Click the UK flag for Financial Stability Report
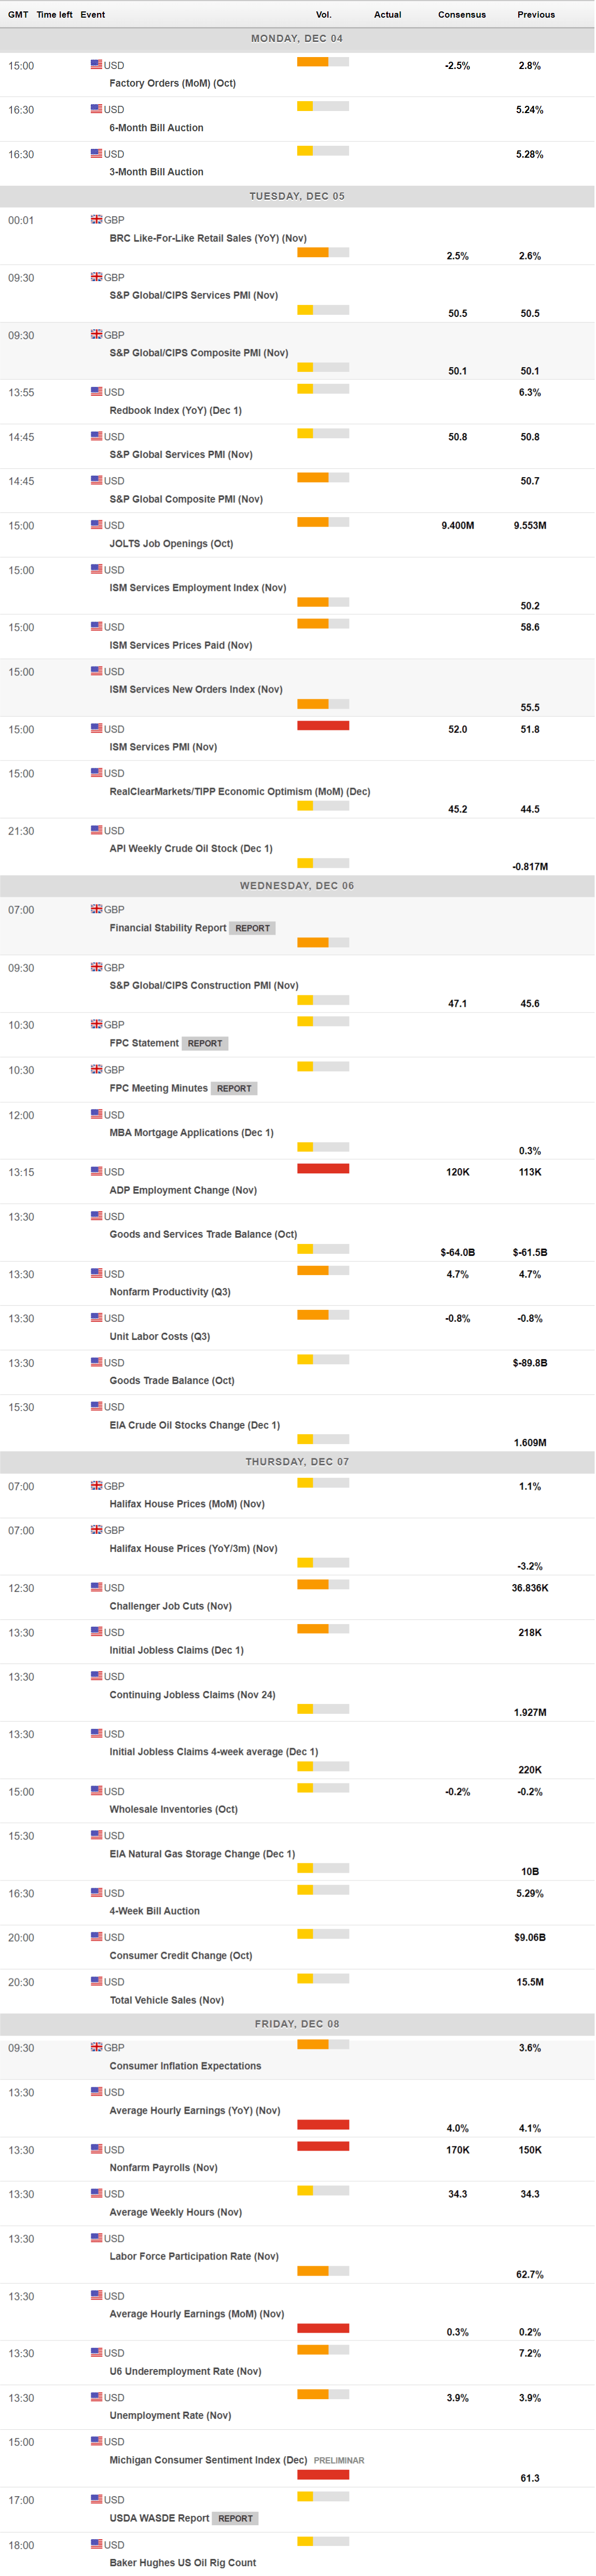The height and width of the screenshot is (2576, 596). [x=96, y=909]
